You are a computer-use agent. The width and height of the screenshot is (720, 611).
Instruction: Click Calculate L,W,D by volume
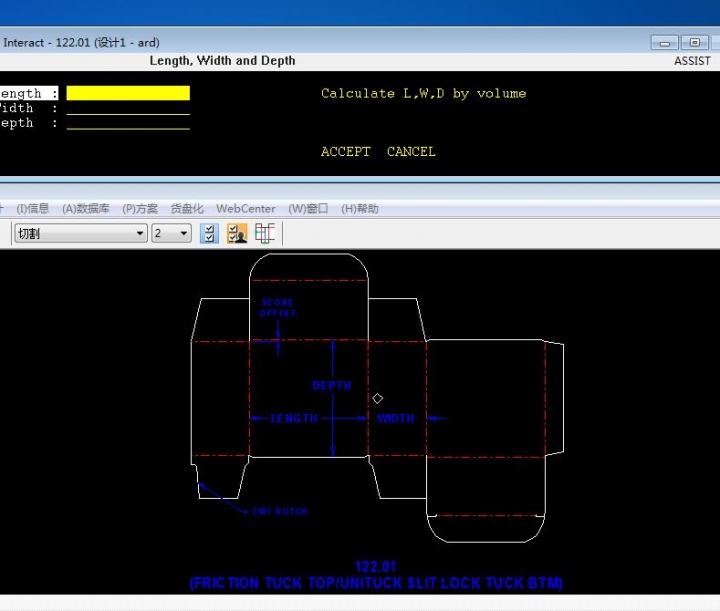tap(423, 93)
